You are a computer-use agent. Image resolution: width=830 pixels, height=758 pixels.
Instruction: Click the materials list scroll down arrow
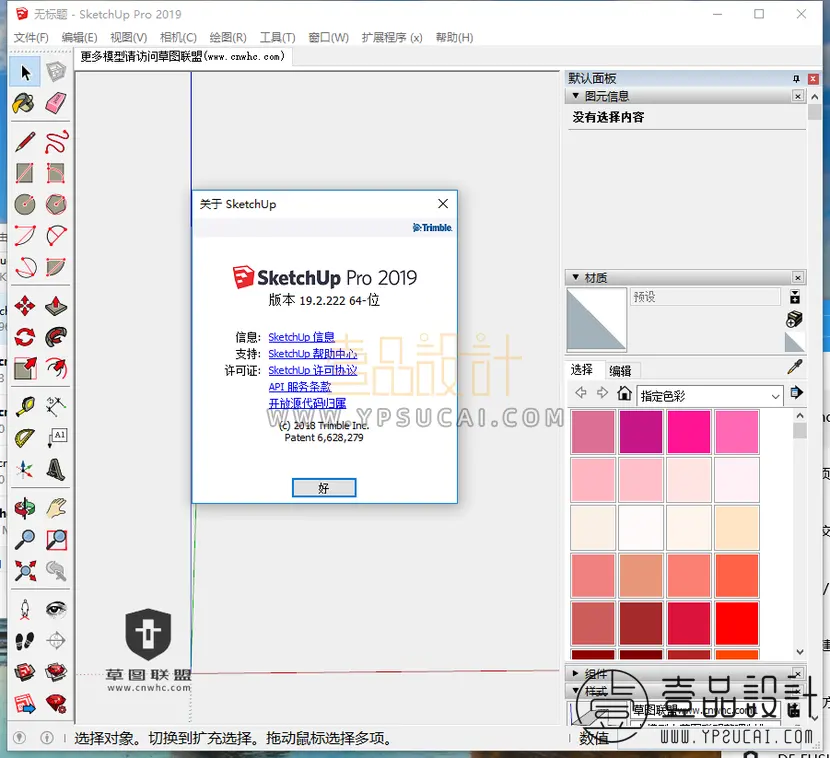800,652
